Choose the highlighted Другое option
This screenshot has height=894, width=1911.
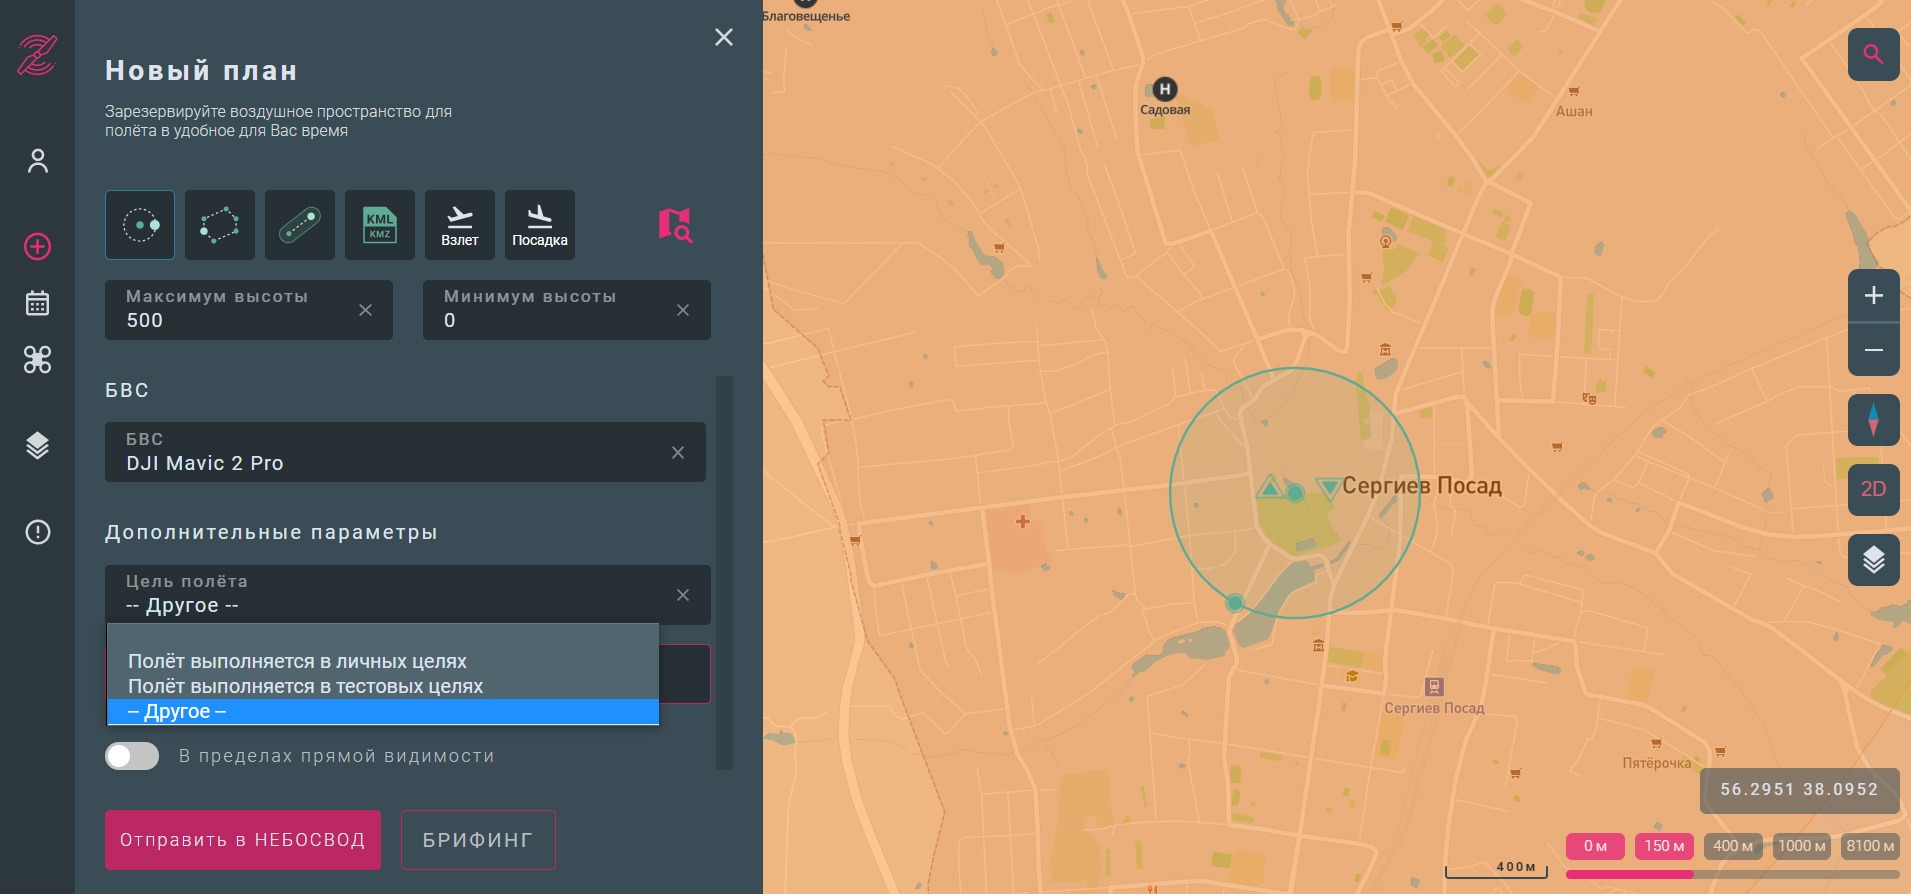click(x=383, y=711)
